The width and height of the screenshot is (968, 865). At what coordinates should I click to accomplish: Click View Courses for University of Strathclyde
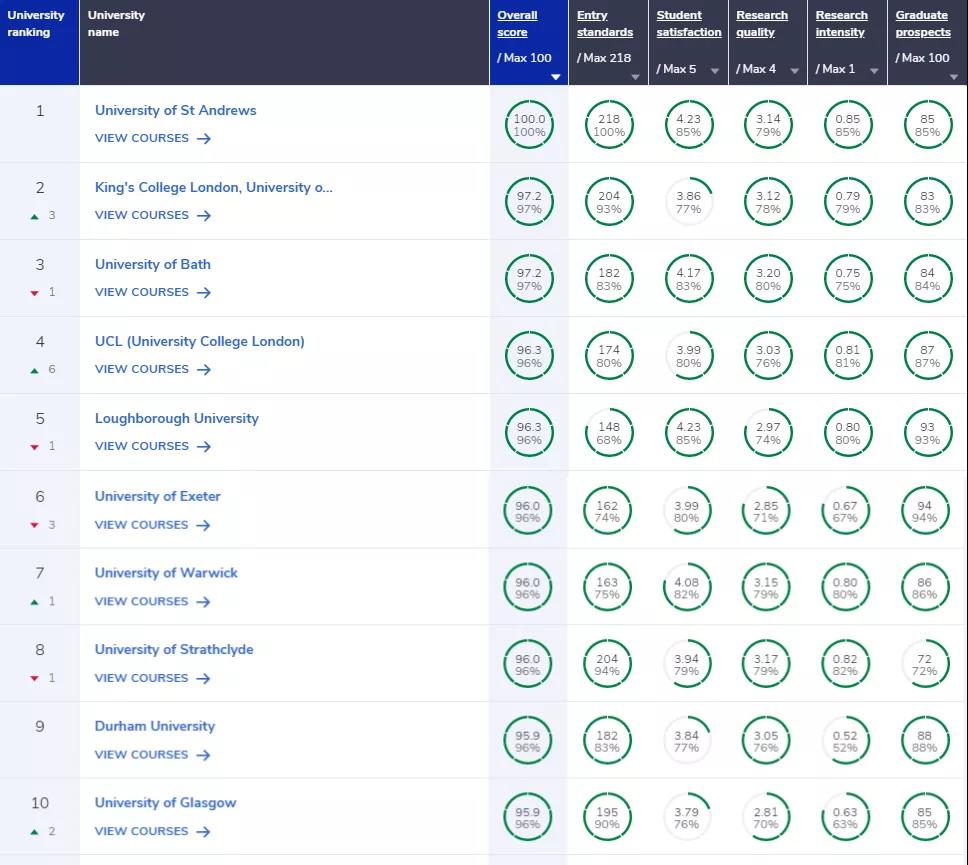(142, 678)
